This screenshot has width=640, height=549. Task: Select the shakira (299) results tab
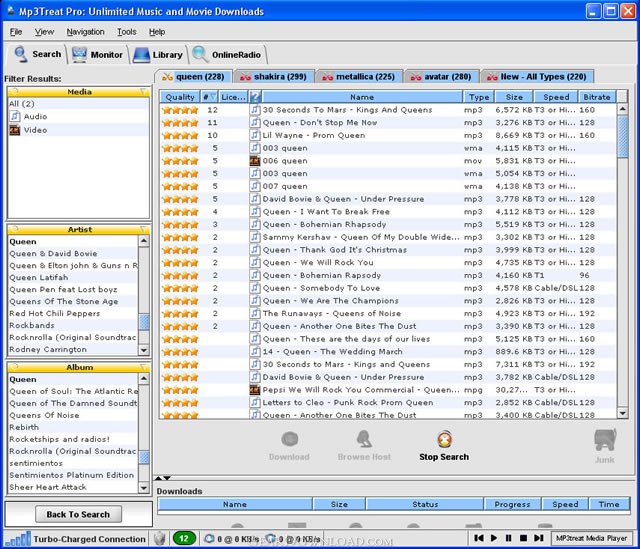click(273, 77)
